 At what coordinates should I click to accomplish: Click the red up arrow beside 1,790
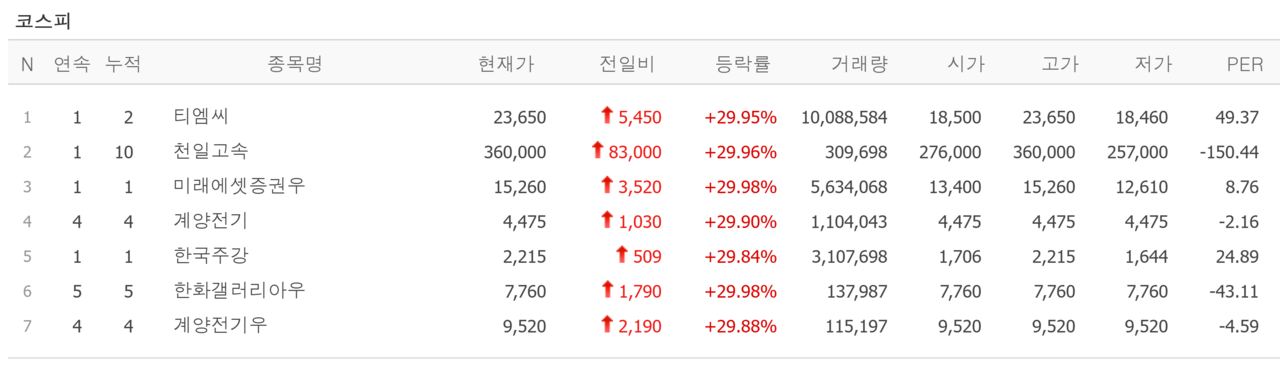[x=606, y=290]
